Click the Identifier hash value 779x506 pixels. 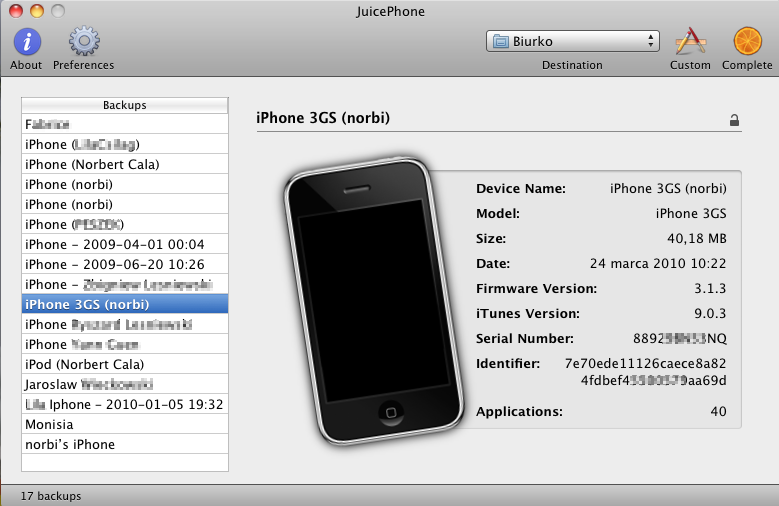point(645,372)
